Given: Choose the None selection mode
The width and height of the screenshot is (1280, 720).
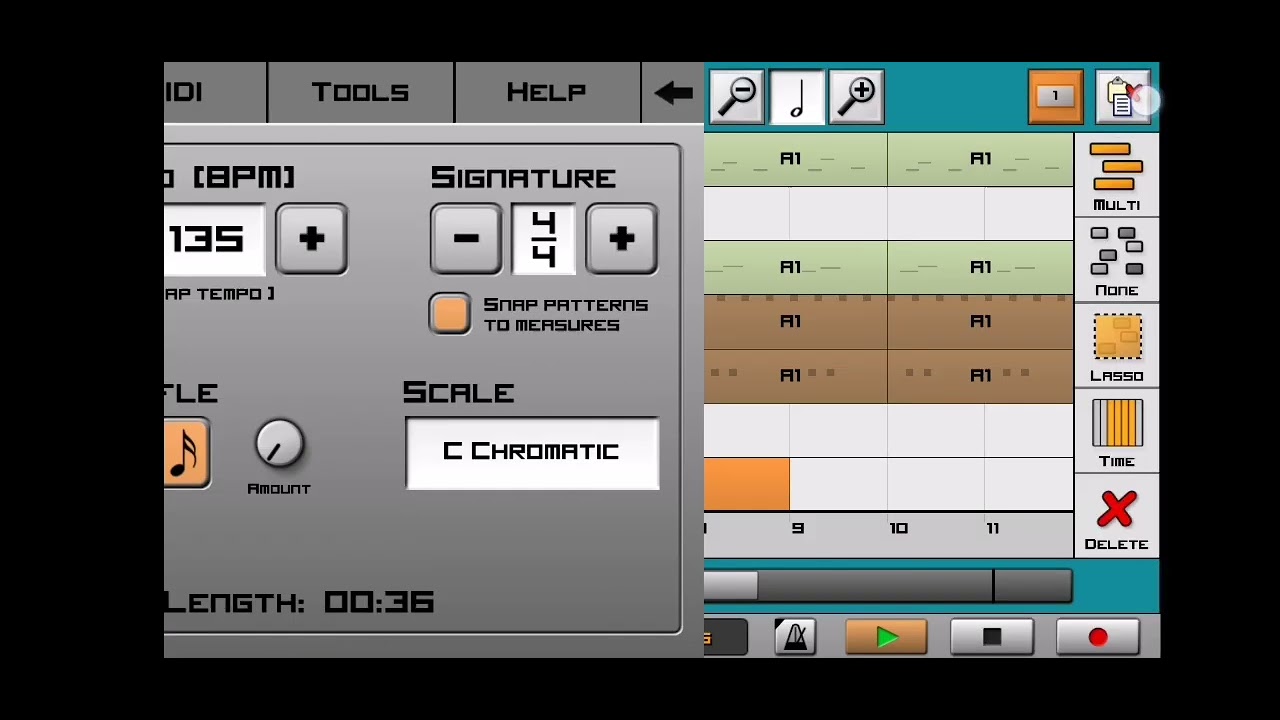Looking at the screenshot, I should [1117, 261].
